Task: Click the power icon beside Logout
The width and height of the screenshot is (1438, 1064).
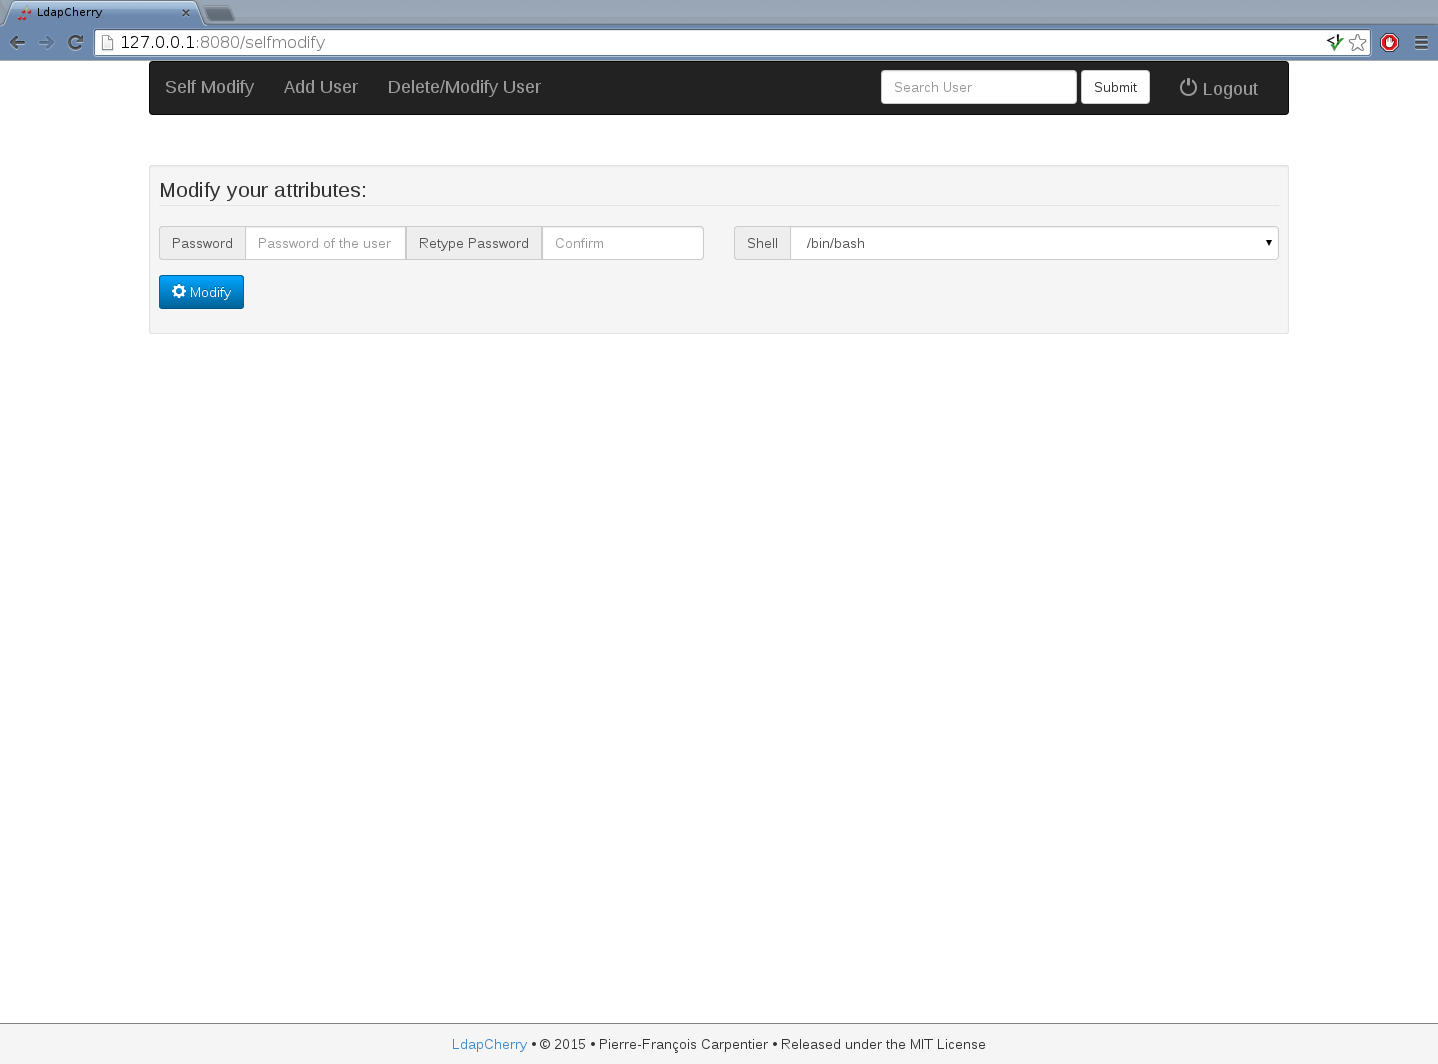Action: click(1188, 88)
